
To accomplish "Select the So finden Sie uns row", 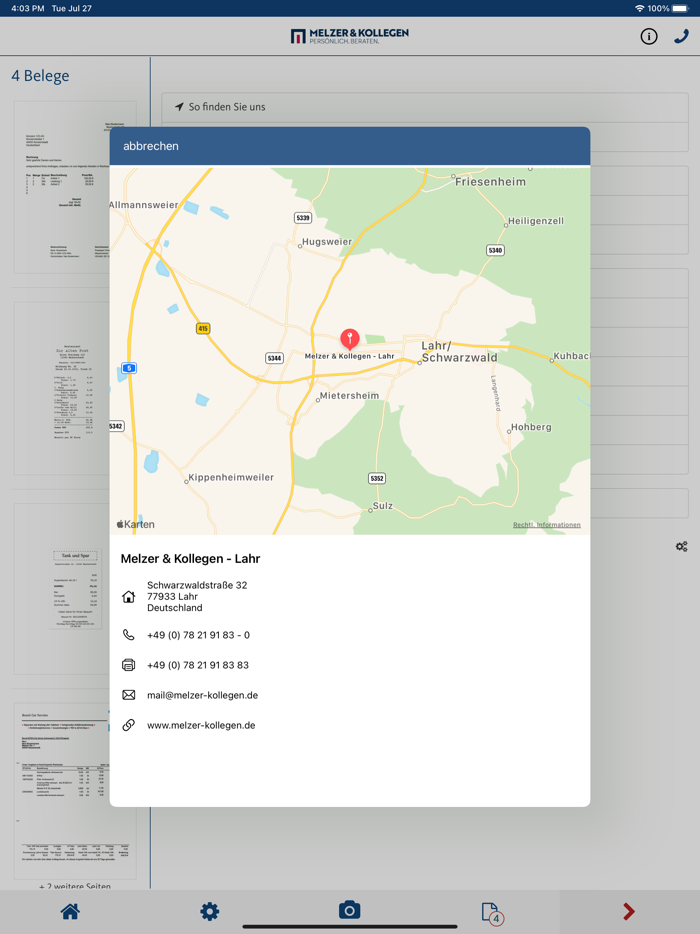I will point(425,107).
